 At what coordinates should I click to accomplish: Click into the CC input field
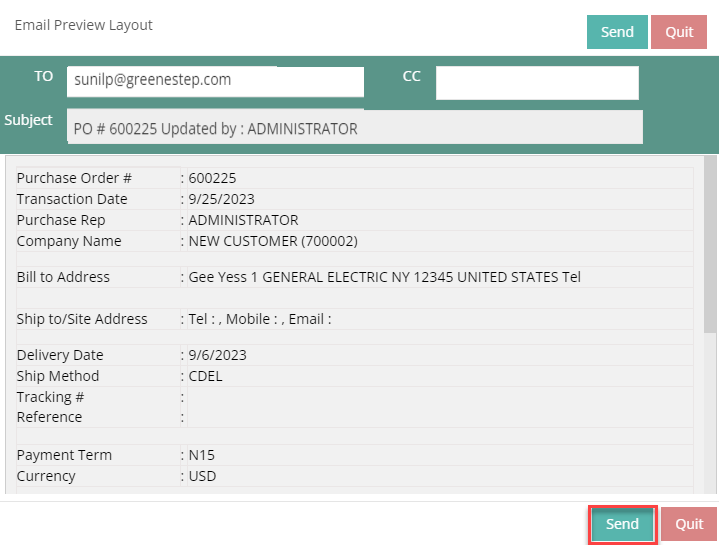(537, 83)
